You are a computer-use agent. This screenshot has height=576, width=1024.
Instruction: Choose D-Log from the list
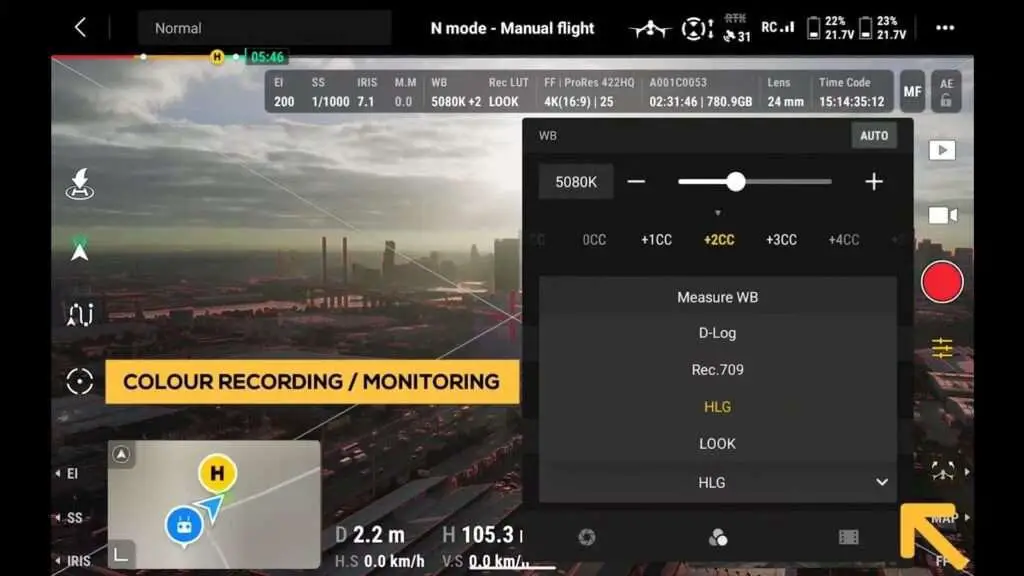click(718, 333)
